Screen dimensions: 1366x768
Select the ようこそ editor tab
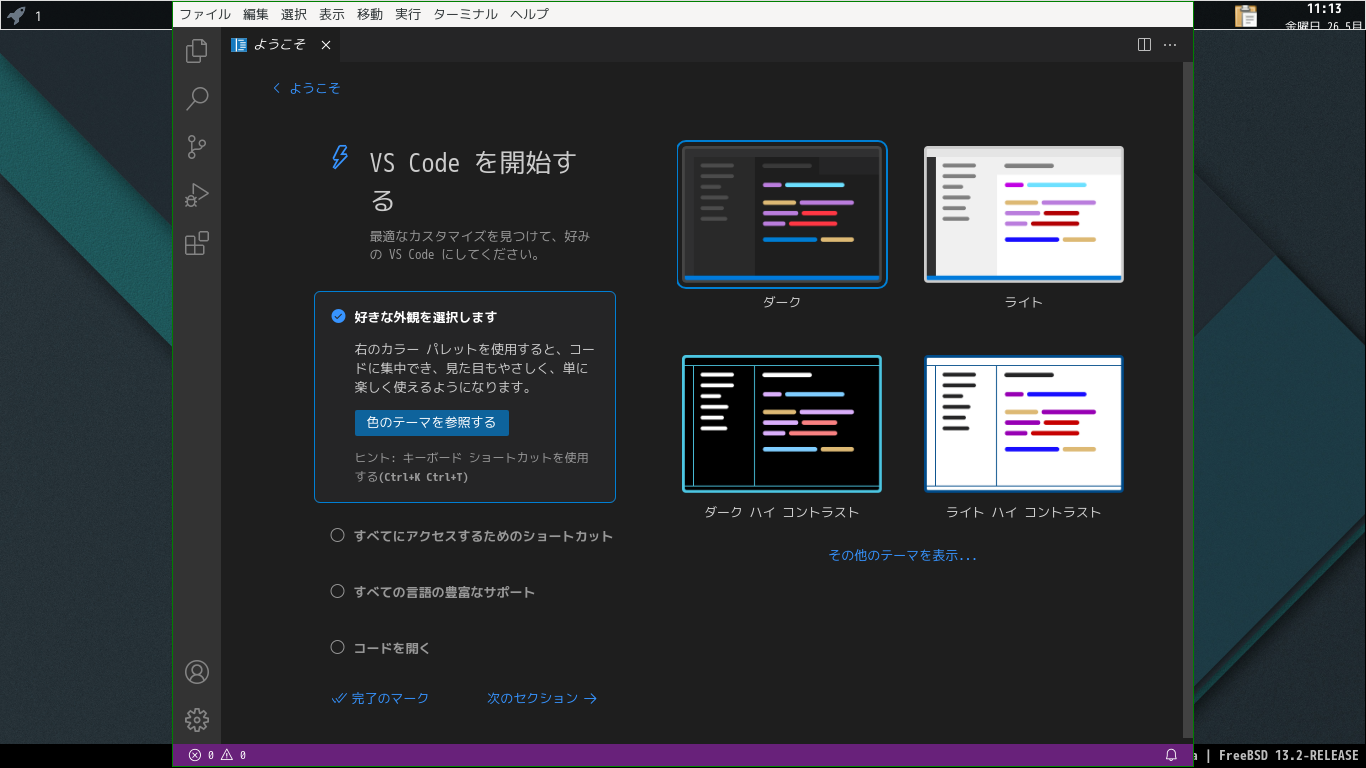click(x=280, y=45)
